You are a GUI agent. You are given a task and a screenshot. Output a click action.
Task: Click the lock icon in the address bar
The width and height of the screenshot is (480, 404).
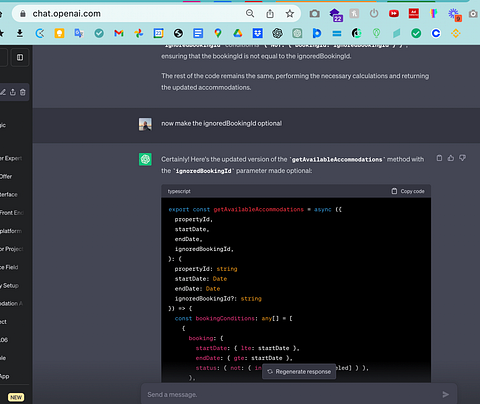pos(23,14)
